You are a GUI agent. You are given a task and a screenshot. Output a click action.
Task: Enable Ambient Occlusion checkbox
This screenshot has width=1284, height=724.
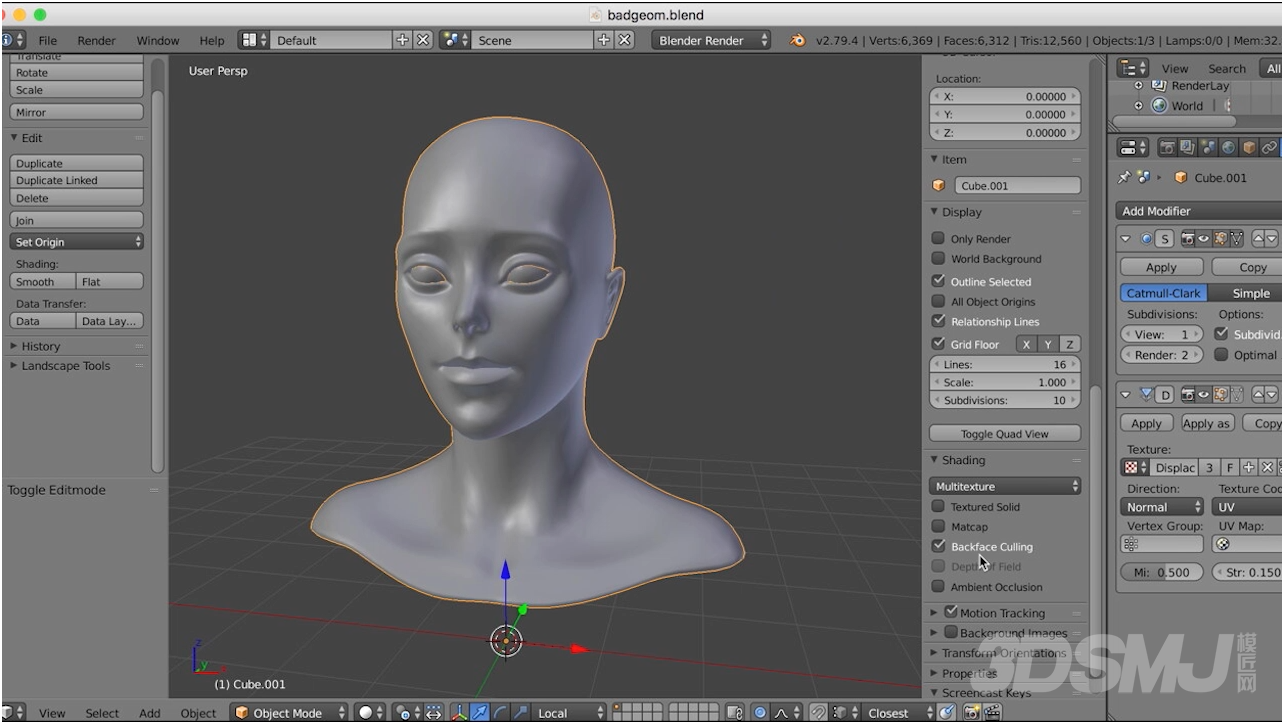pos(938,587)
